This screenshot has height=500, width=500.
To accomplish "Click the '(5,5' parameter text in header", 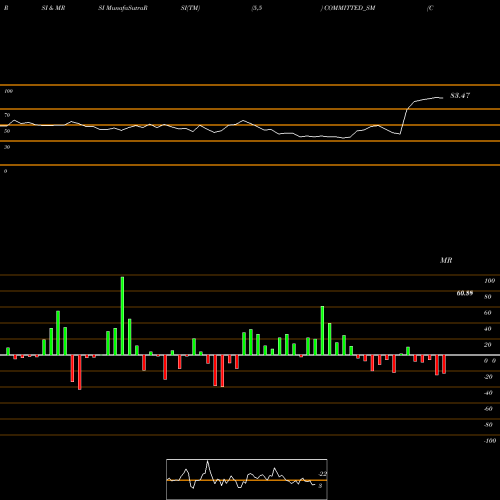I will point(257,8).
